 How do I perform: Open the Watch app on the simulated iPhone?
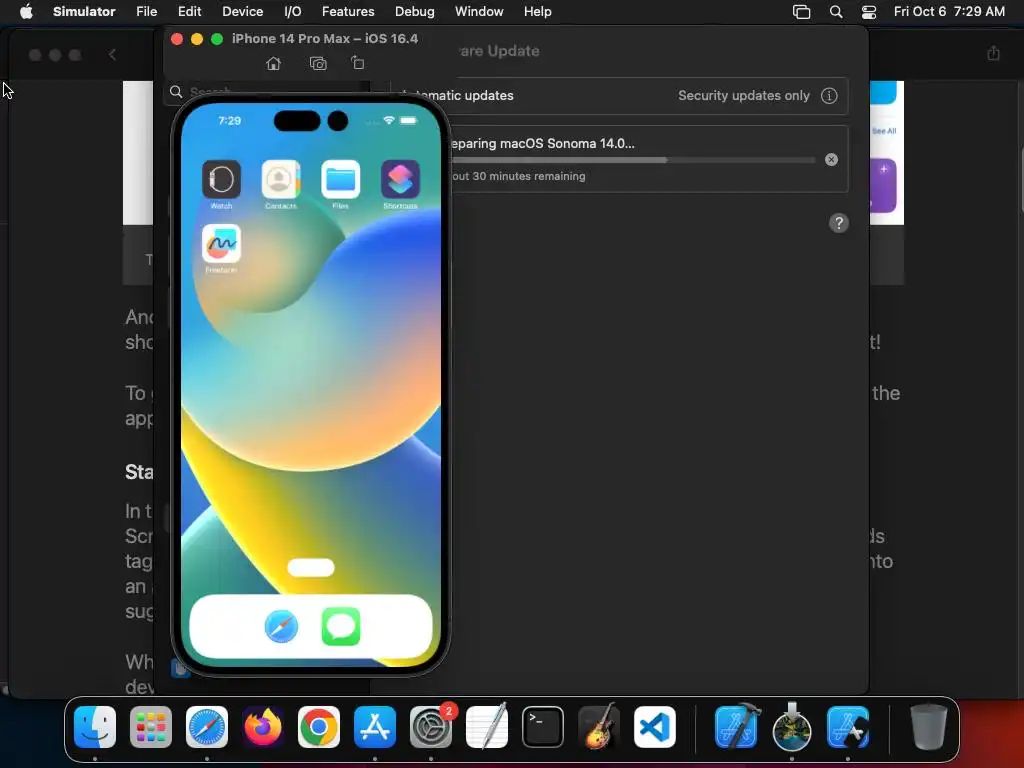click(221, 179)
